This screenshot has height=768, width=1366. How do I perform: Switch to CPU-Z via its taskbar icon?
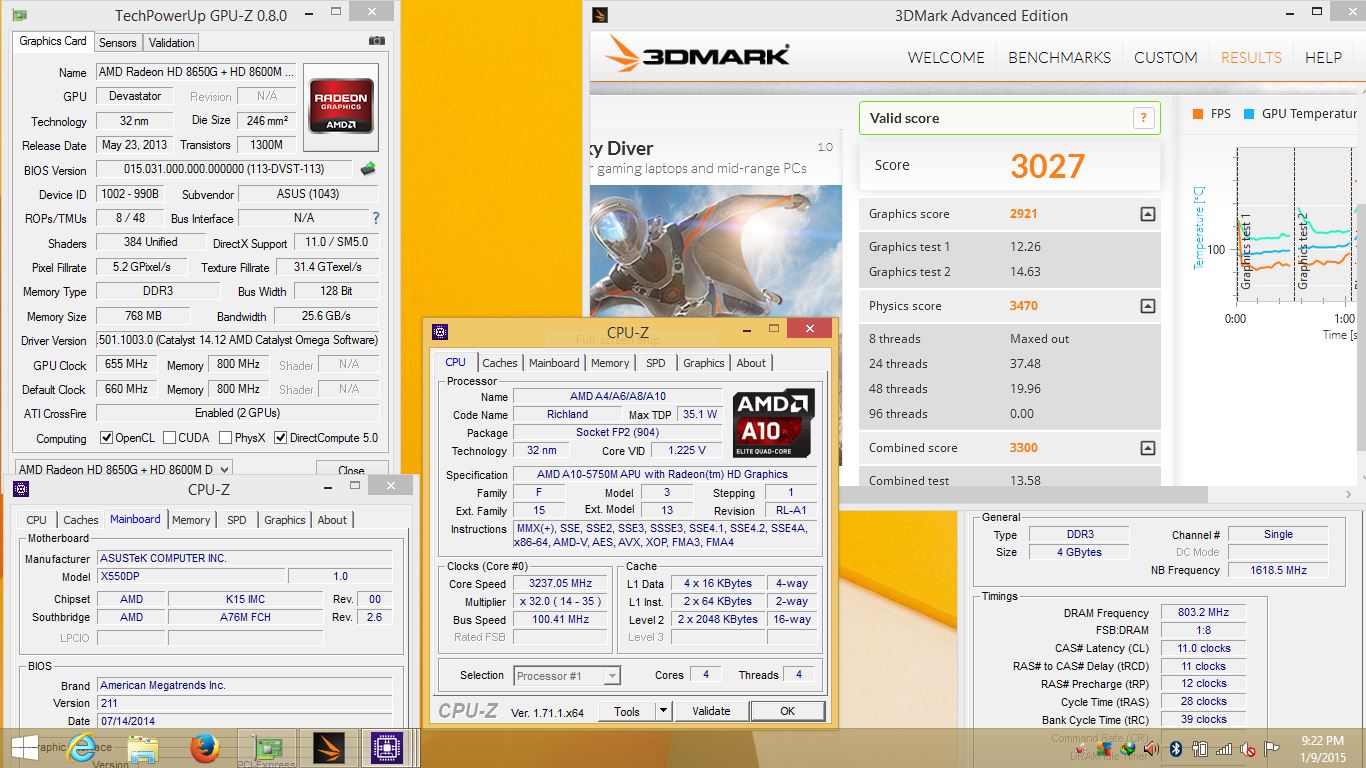(387, 747)
